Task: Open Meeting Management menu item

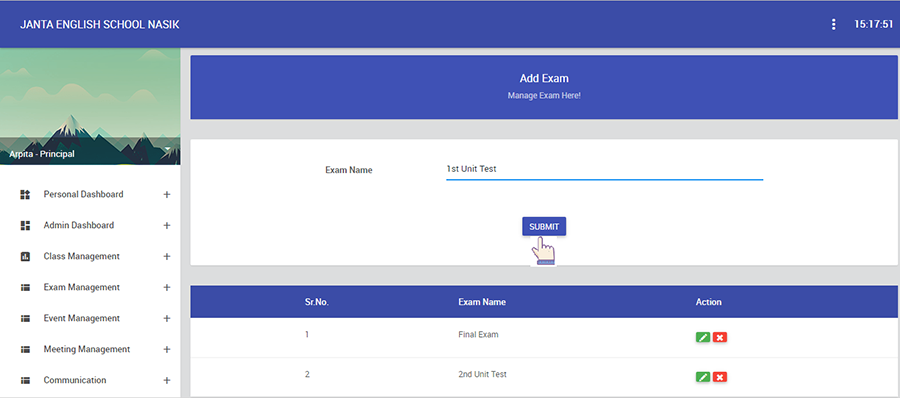Action: pos(87,349)
